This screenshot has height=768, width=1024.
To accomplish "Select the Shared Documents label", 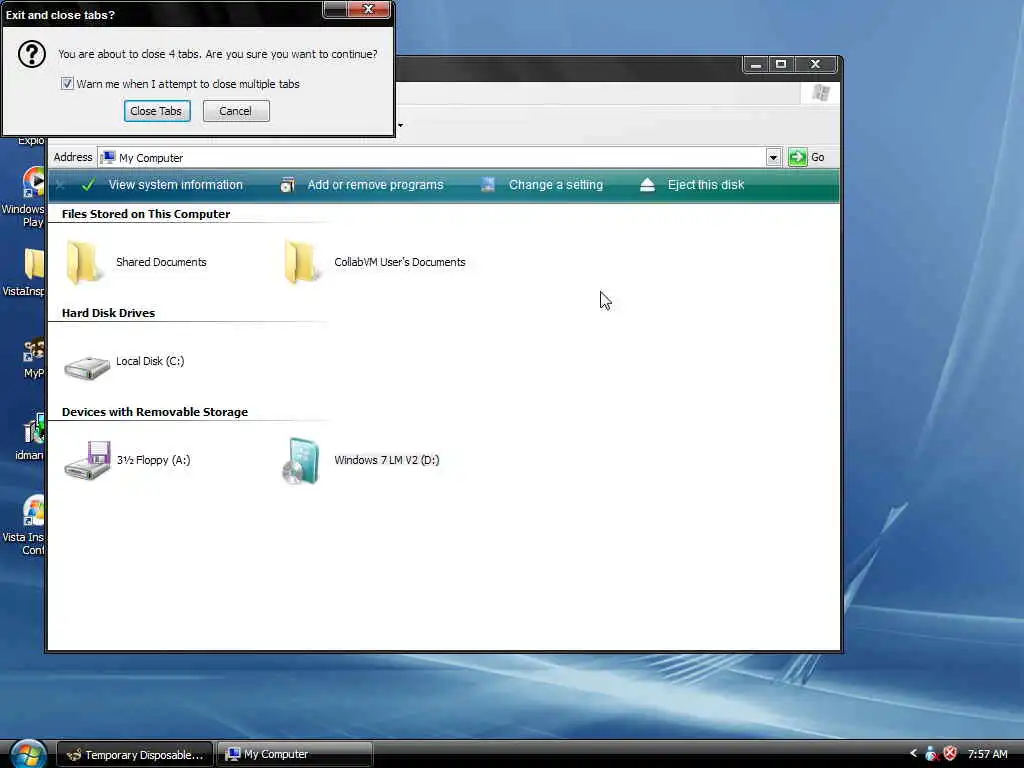I will [x=161, y=262].
